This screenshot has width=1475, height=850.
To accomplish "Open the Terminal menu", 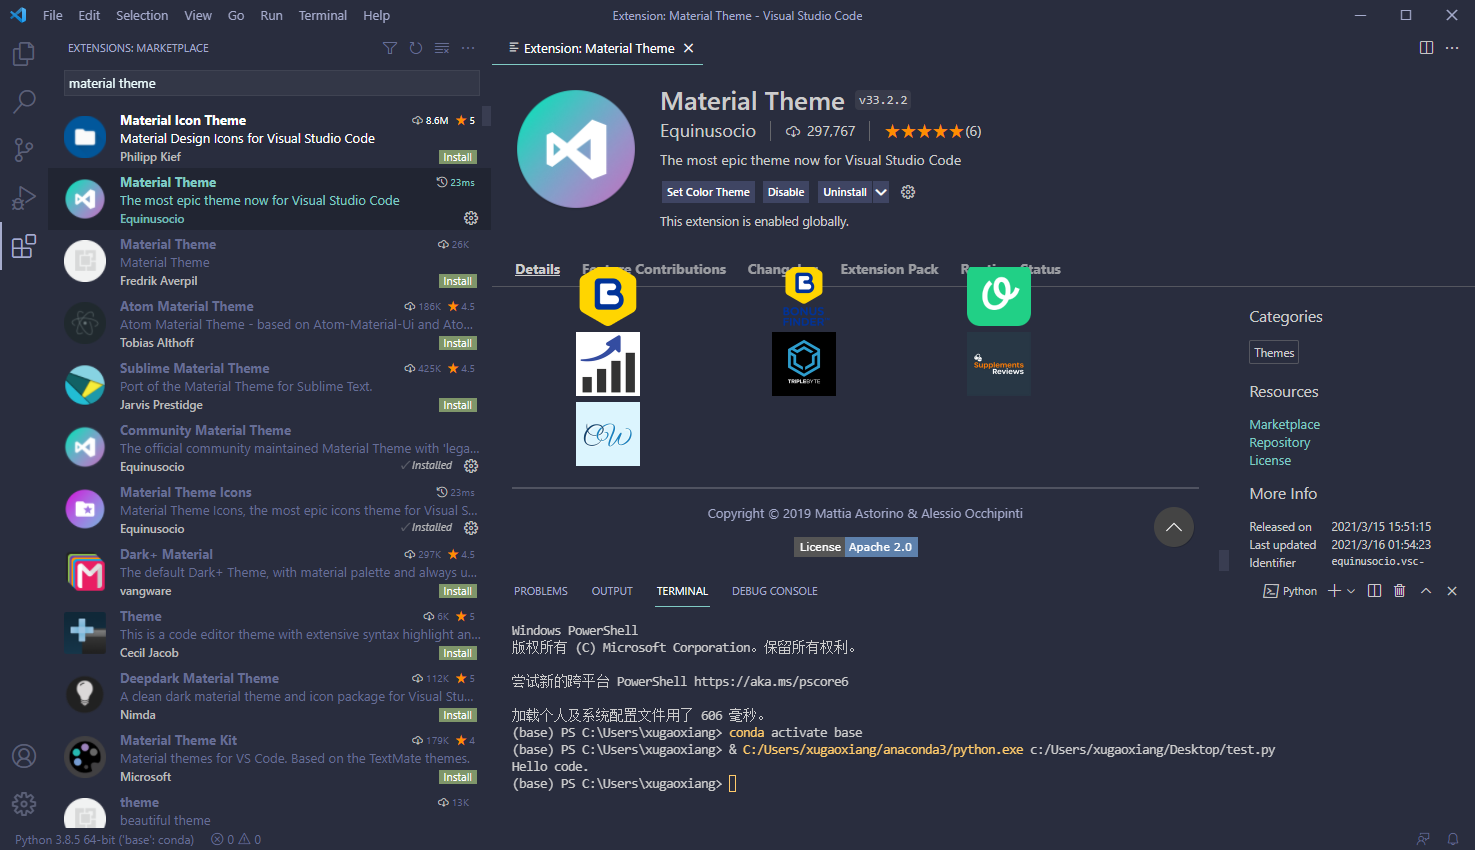I will coord(323,15).
